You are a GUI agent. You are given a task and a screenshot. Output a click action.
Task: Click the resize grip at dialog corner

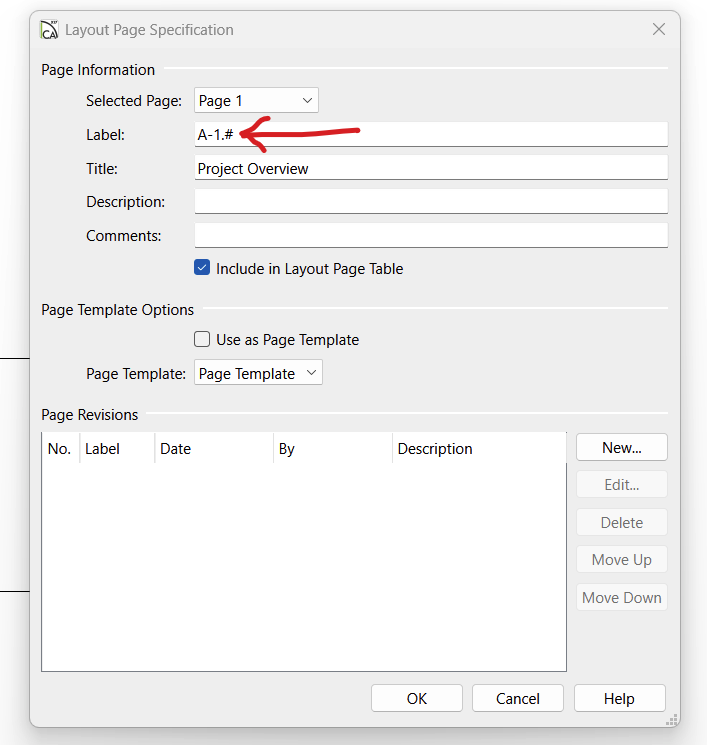672,720
